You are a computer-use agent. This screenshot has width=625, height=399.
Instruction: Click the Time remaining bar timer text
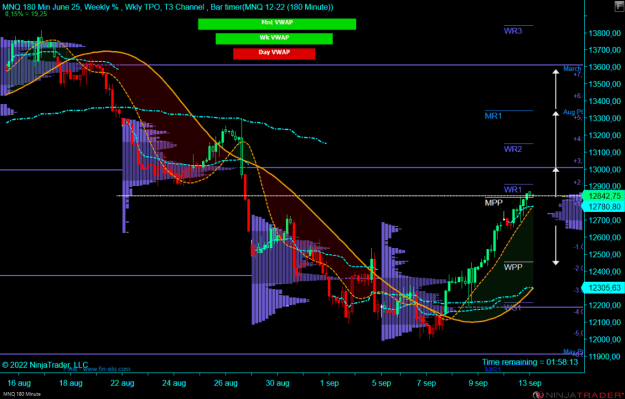pos(530,362)
